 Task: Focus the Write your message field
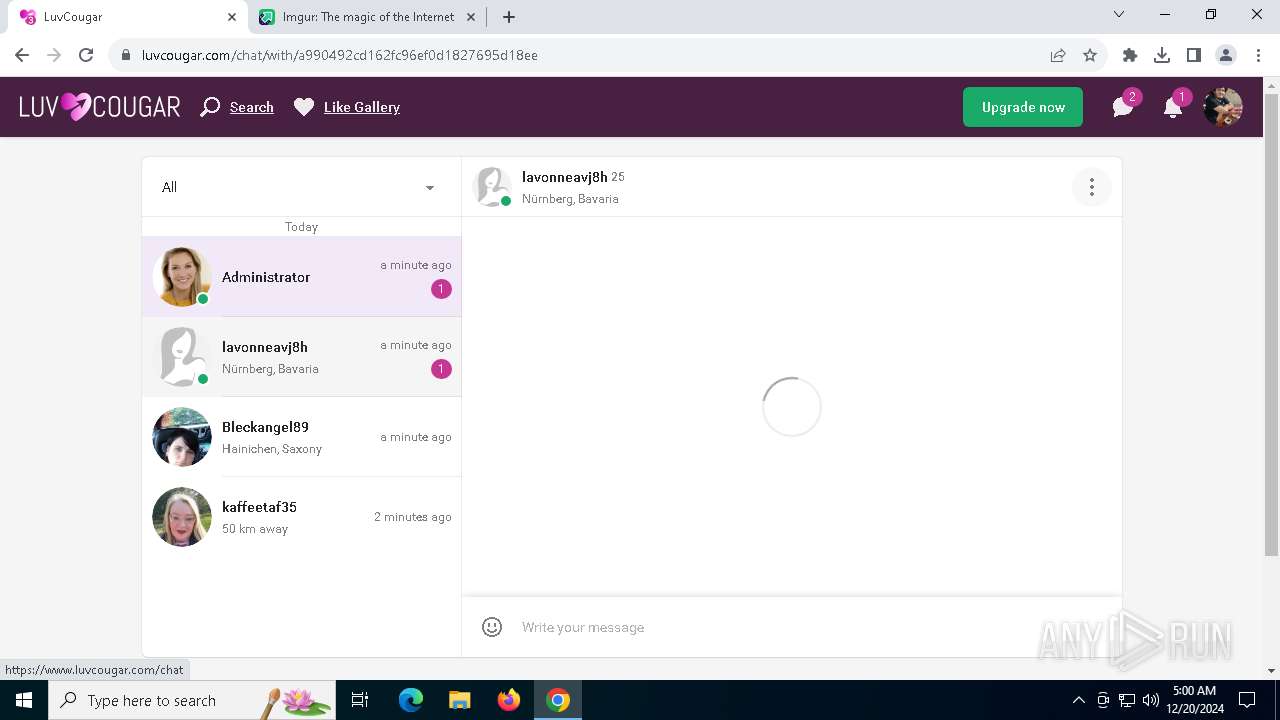[x=790, y=627]
